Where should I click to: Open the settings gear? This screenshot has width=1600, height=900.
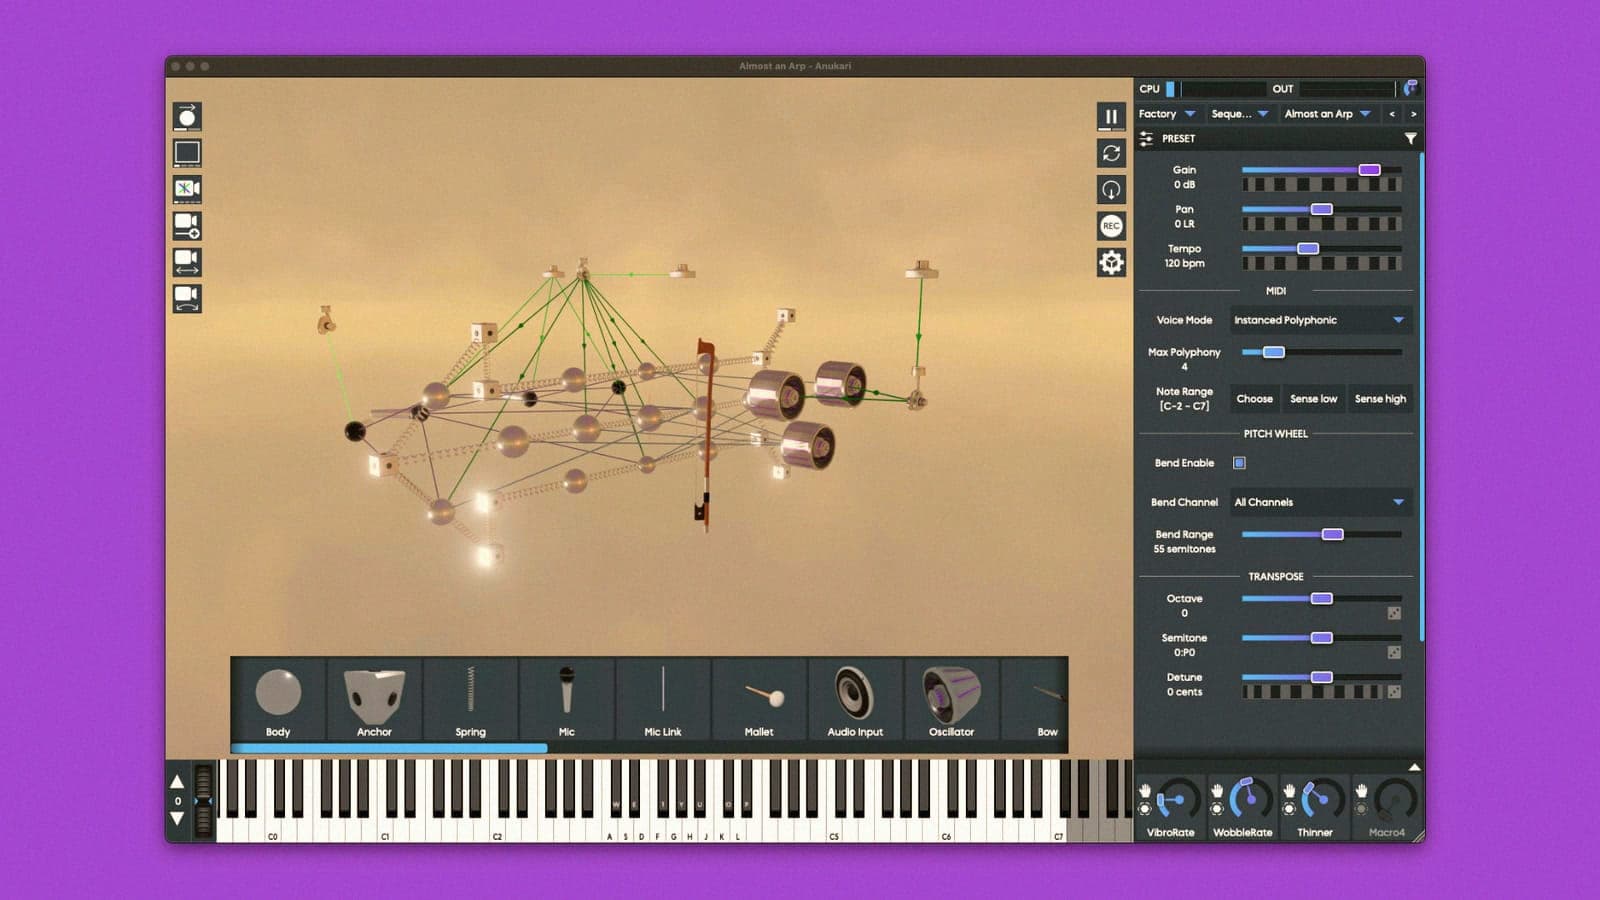pyautogui.click(x=1111, y=262)
